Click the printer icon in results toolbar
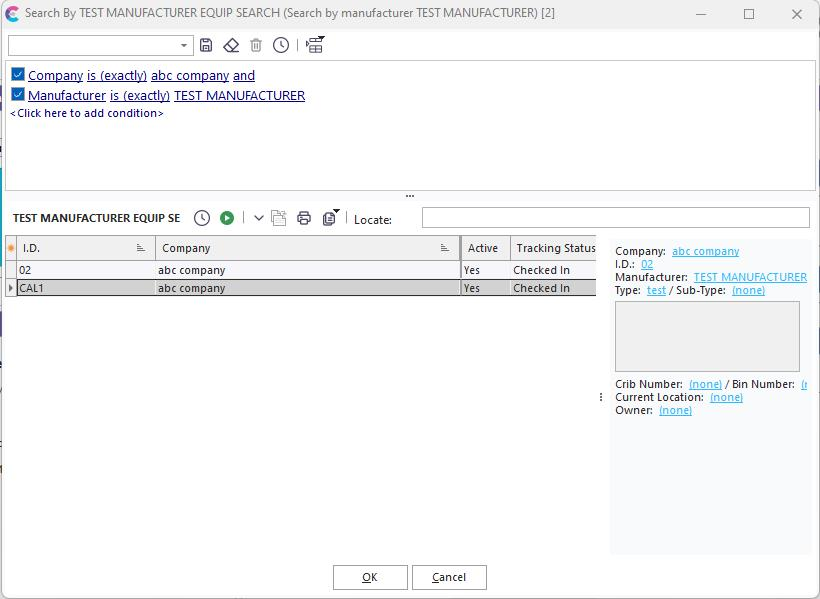This screenshot has width=820, height=599. click(304, 218)
